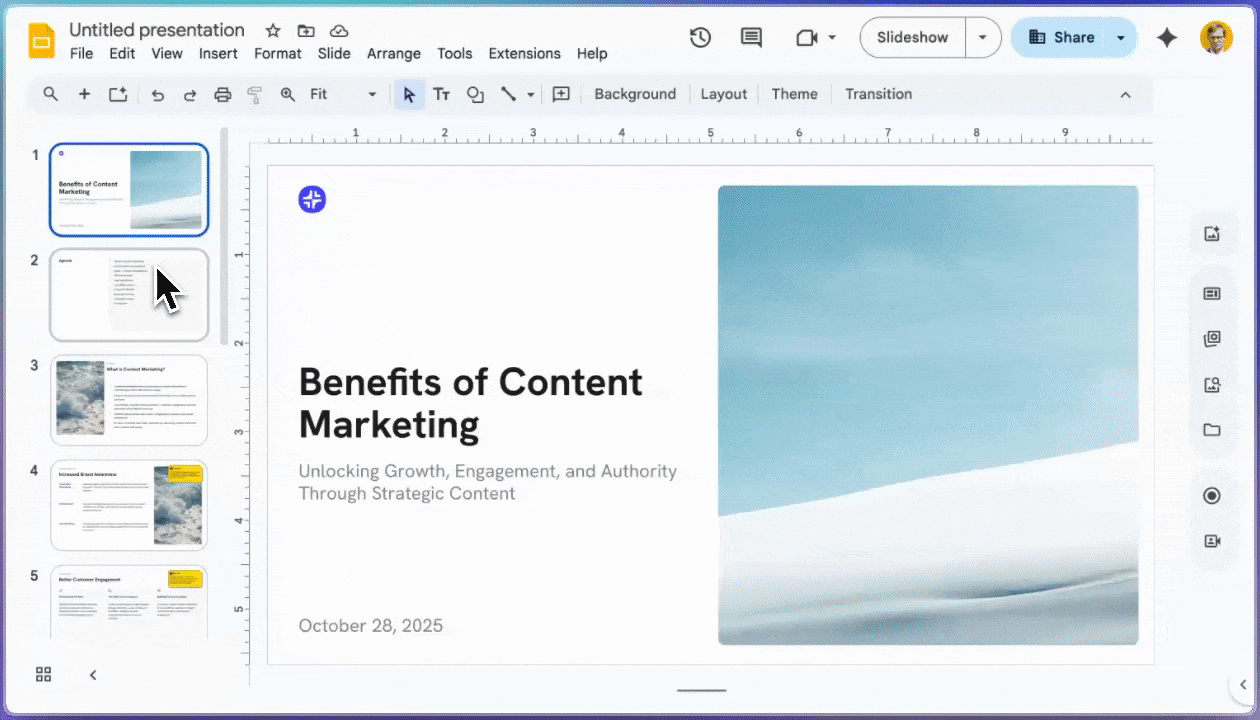Click the Paint format icon
1260x720 pixels.
[254, 94]
